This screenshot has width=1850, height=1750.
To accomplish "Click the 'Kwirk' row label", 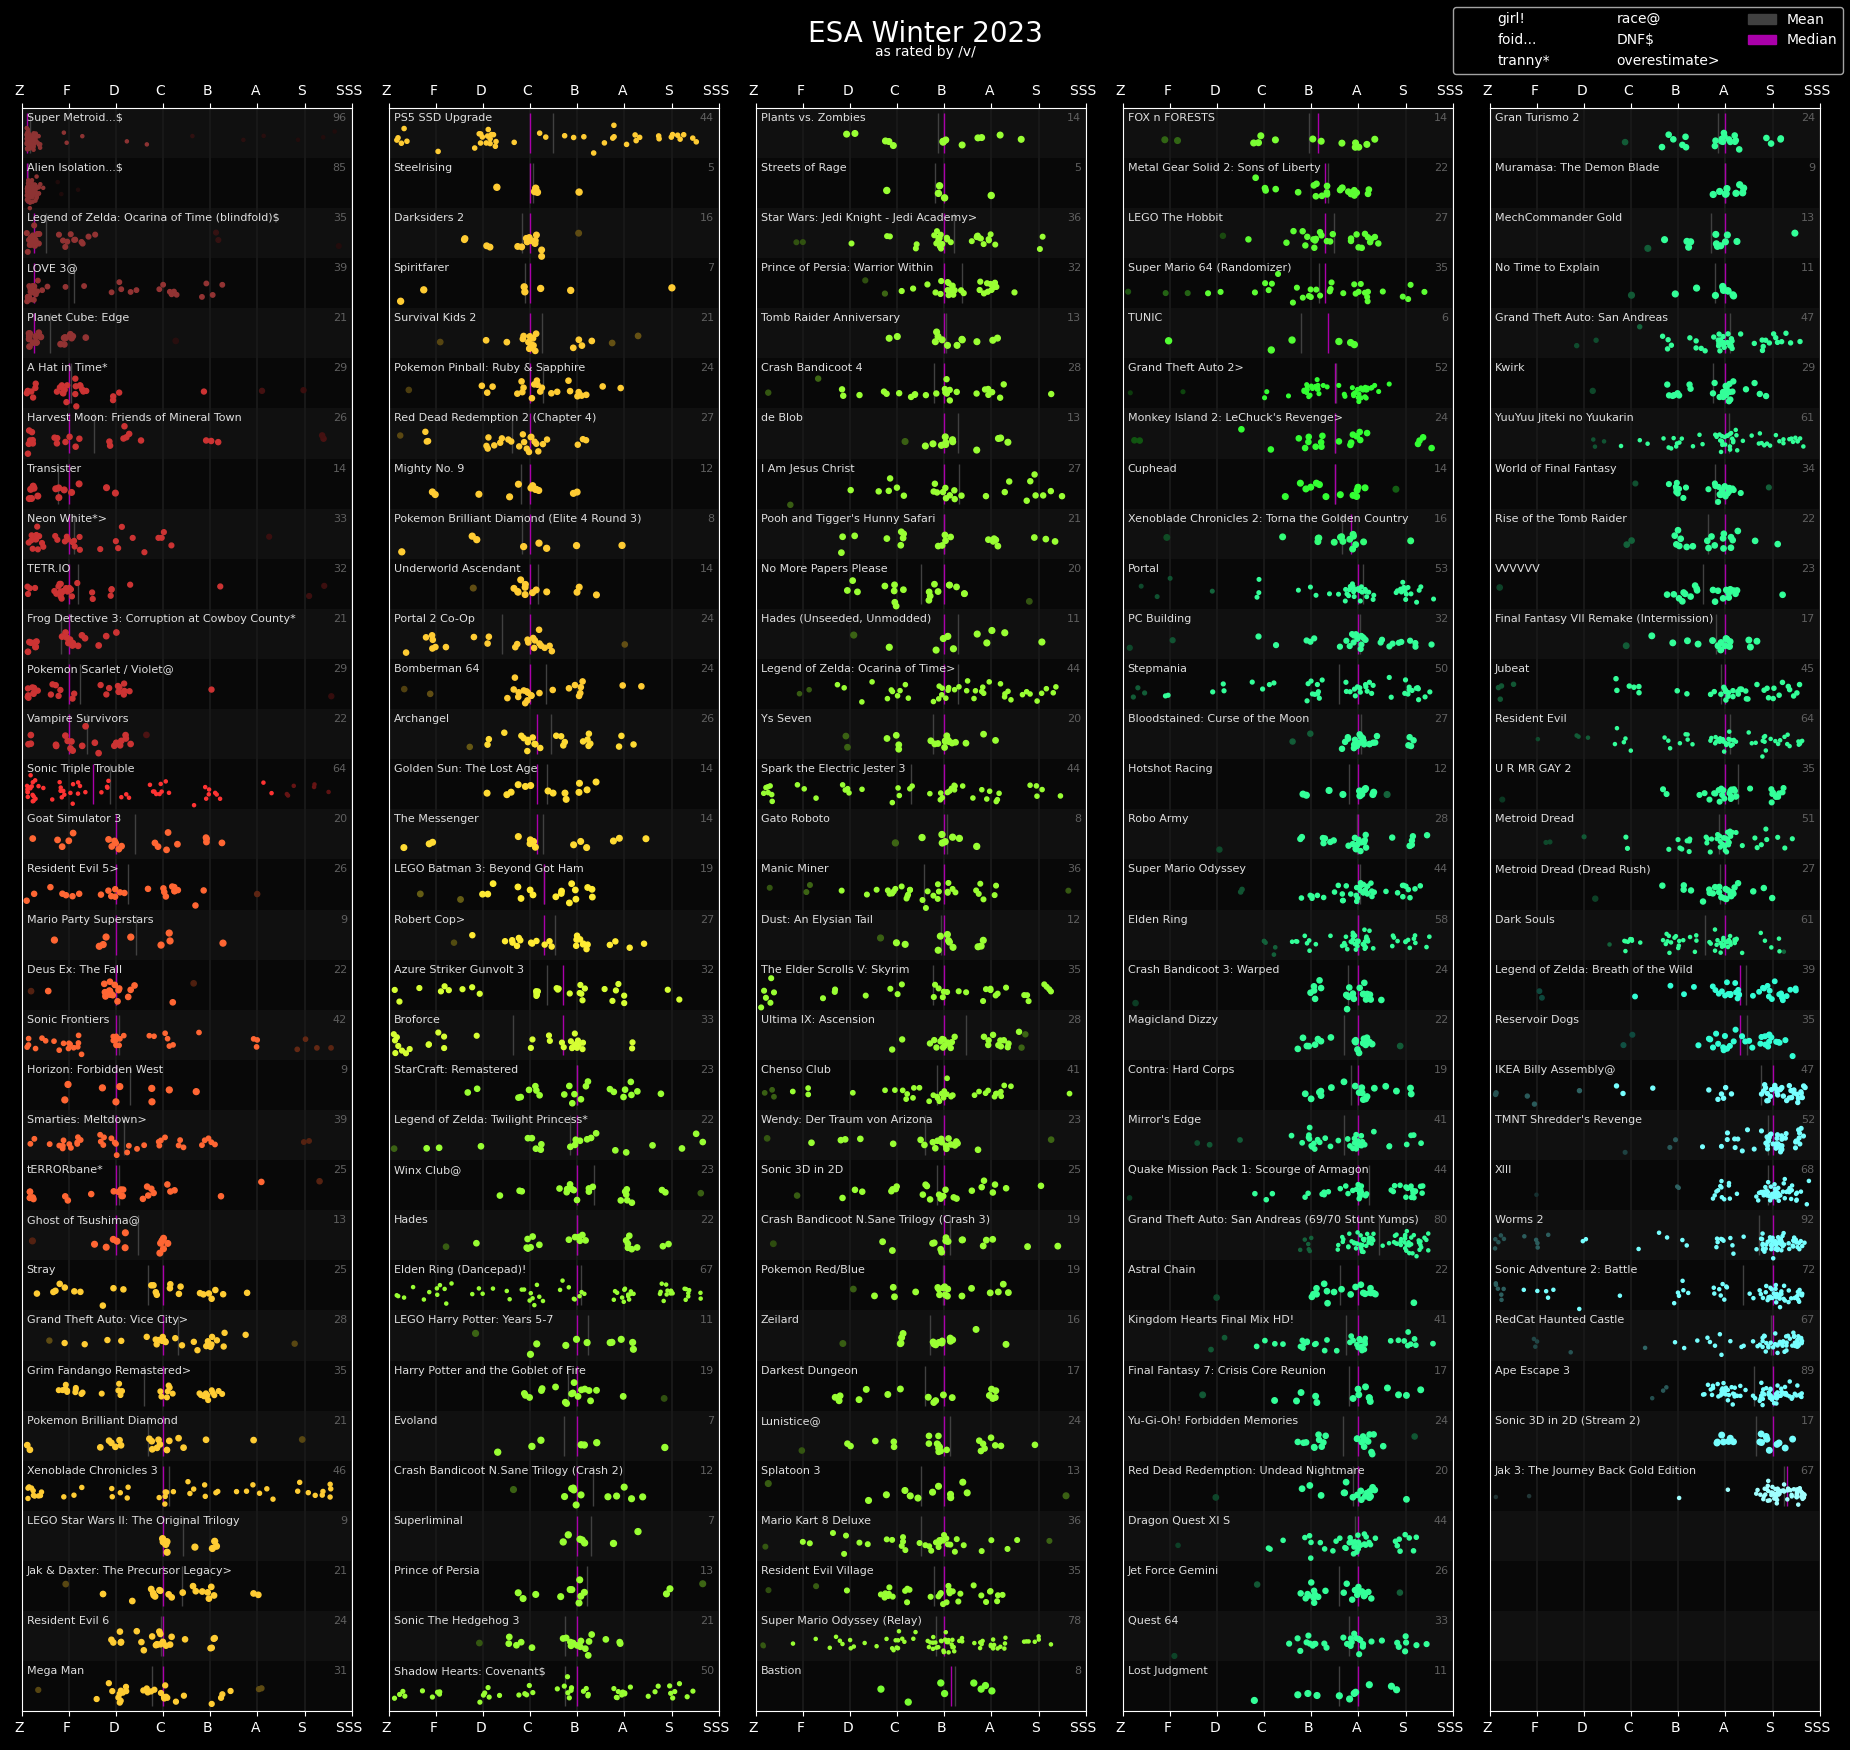I will [1510, 368].
